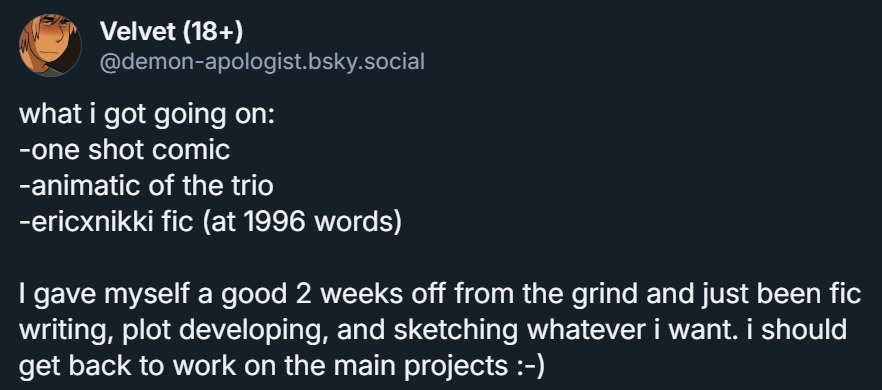
Task: Click the "what i got going on:" line
Action: pyautogui.click(x=147, y=115)
